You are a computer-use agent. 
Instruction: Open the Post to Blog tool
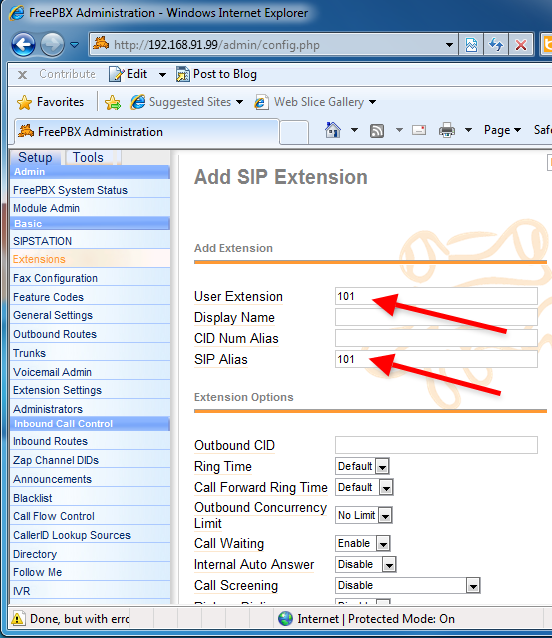(x=216, y=74)
